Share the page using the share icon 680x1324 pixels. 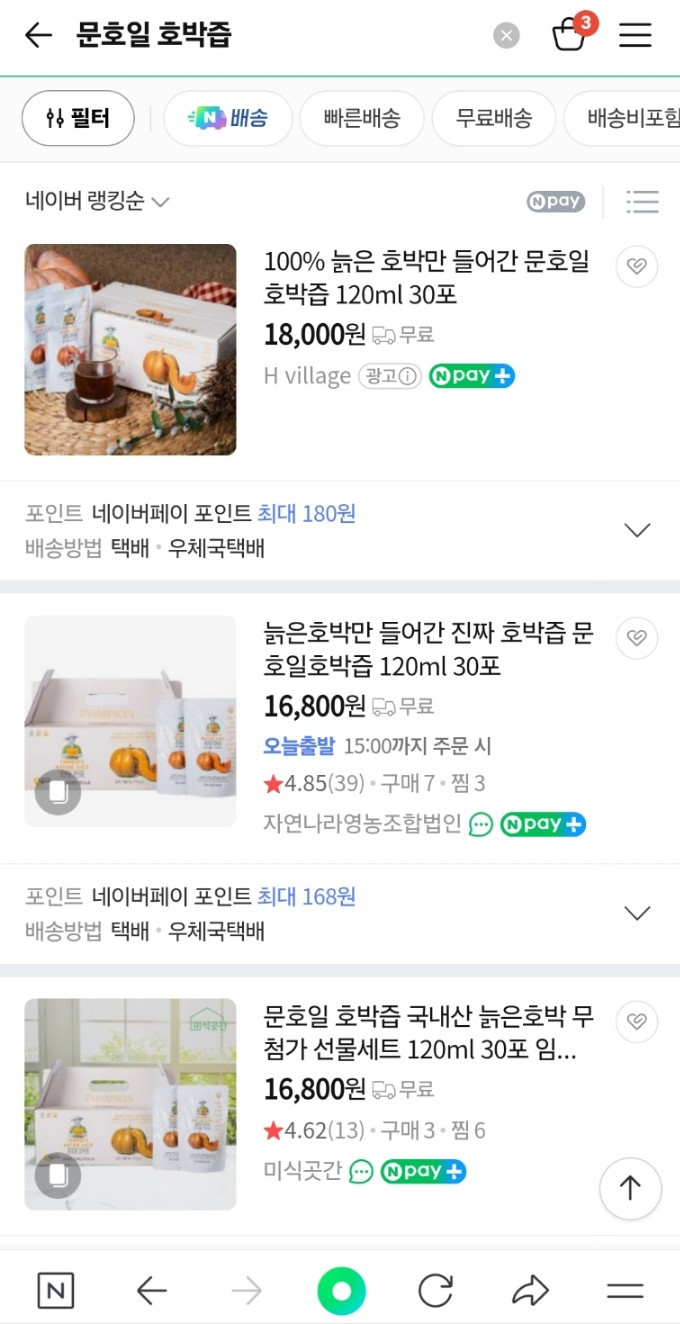(531, 1291)
